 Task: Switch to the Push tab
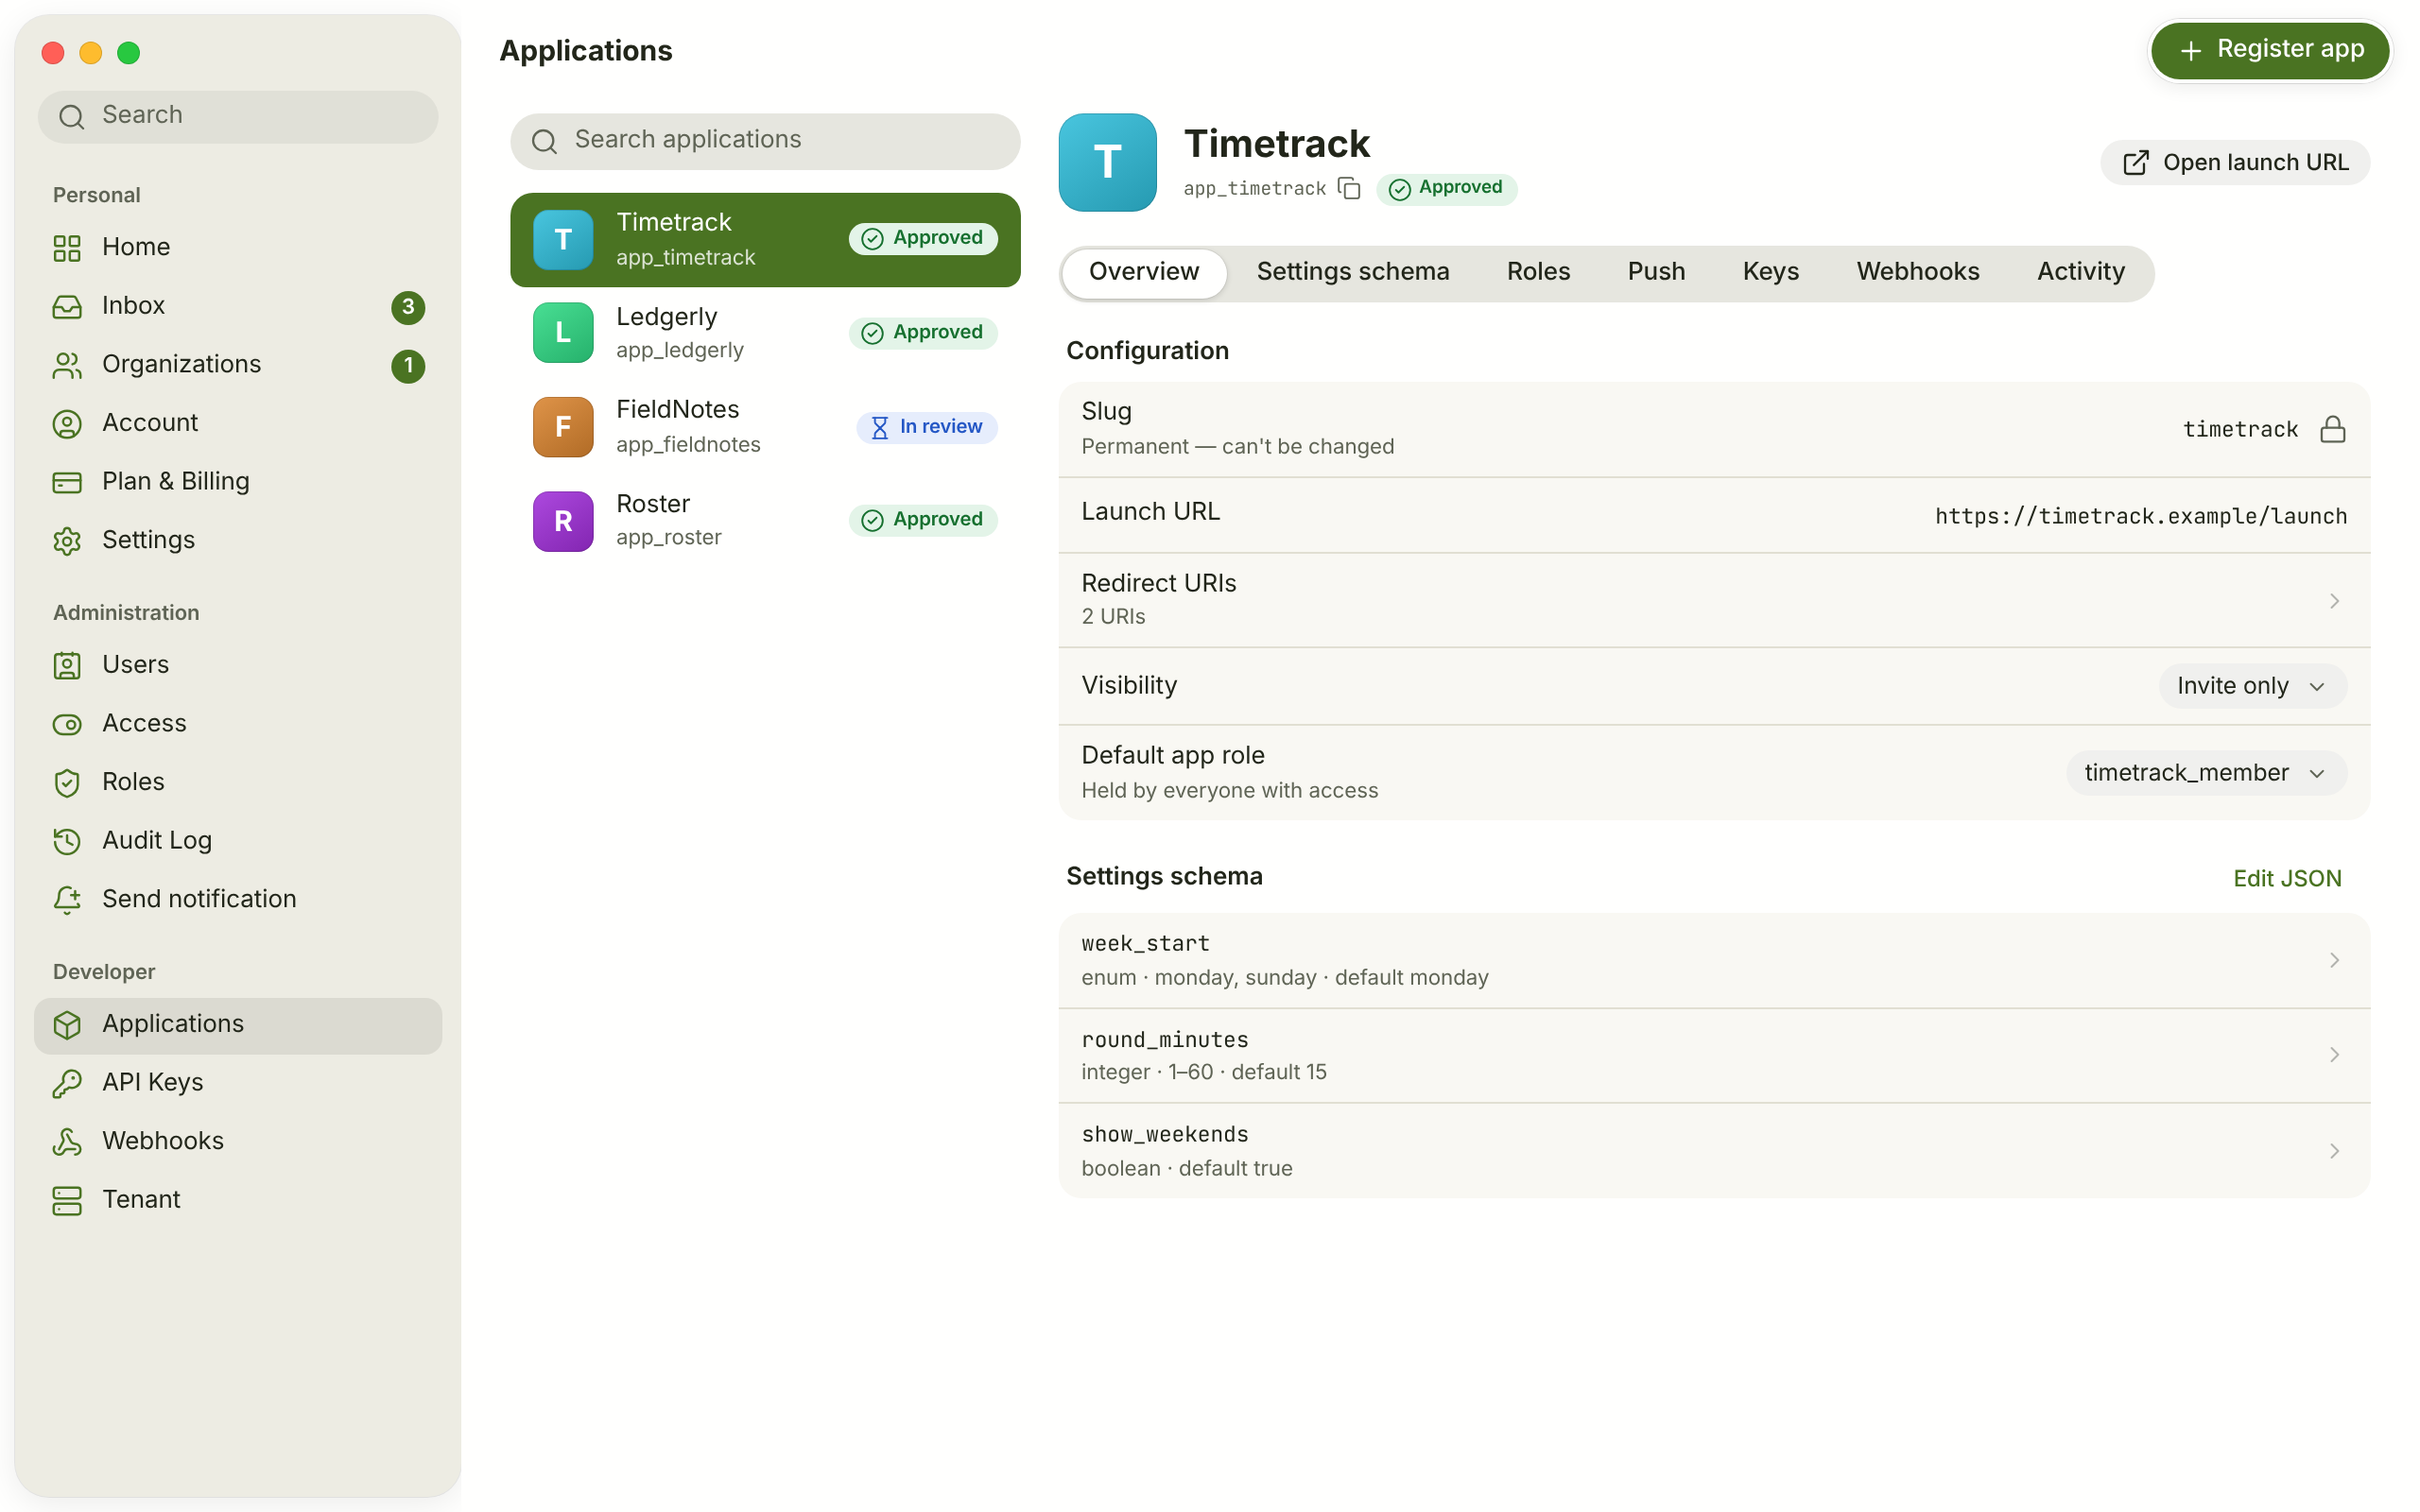pyautogui.click(x=1656, y=272)
